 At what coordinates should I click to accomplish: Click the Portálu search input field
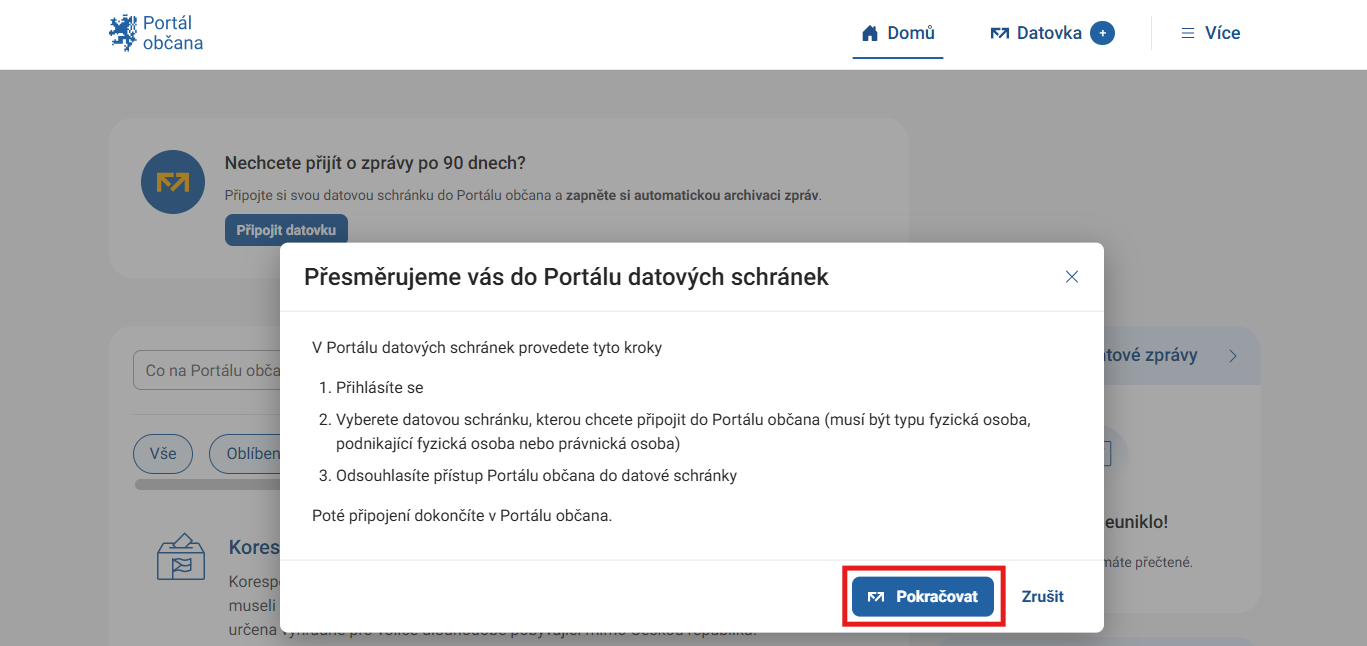[215, 369]
